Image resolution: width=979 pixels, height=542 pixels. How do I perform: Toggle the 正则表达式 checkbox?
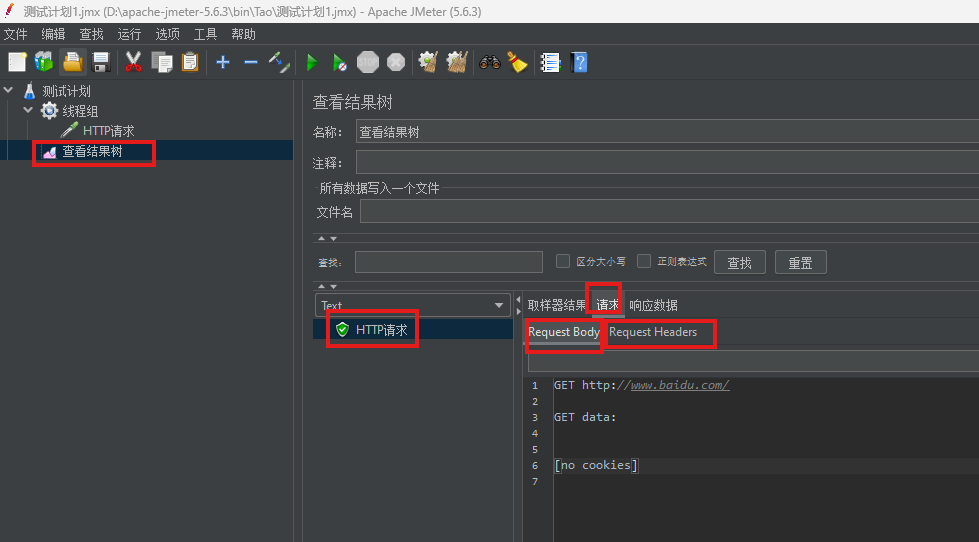click(644, 261)
